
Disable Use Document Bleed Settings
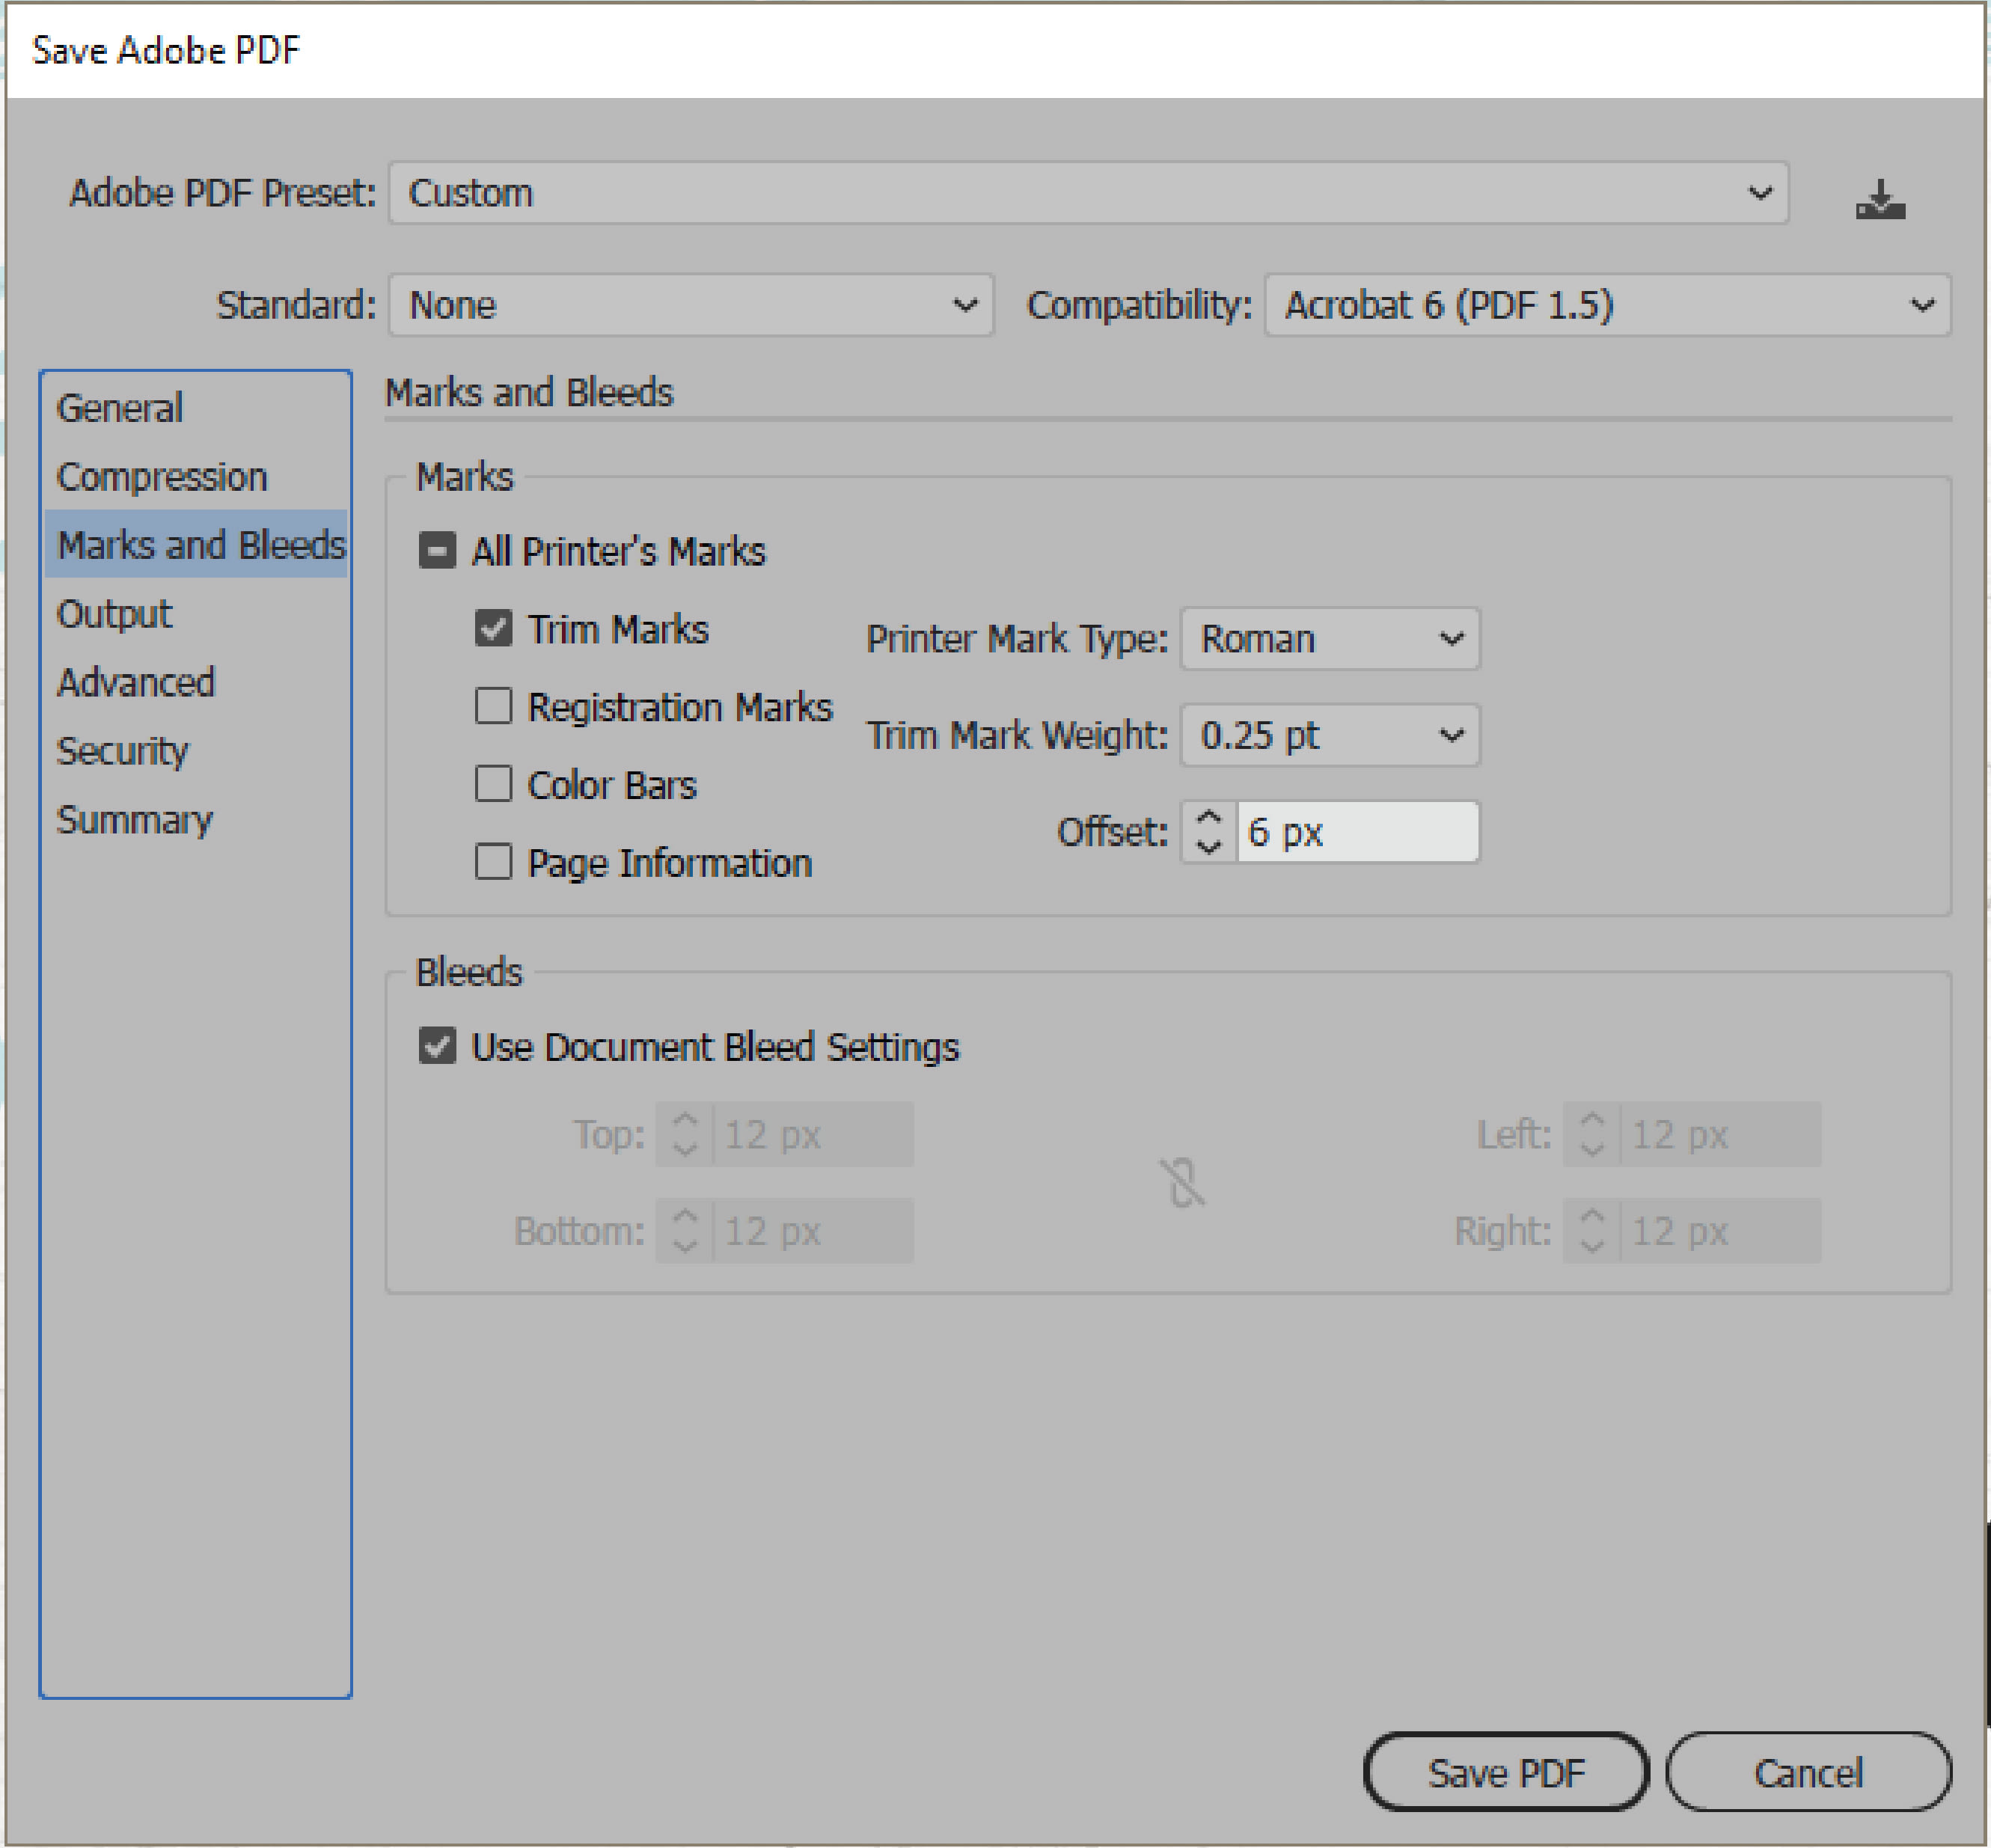tap(437, 1046)
